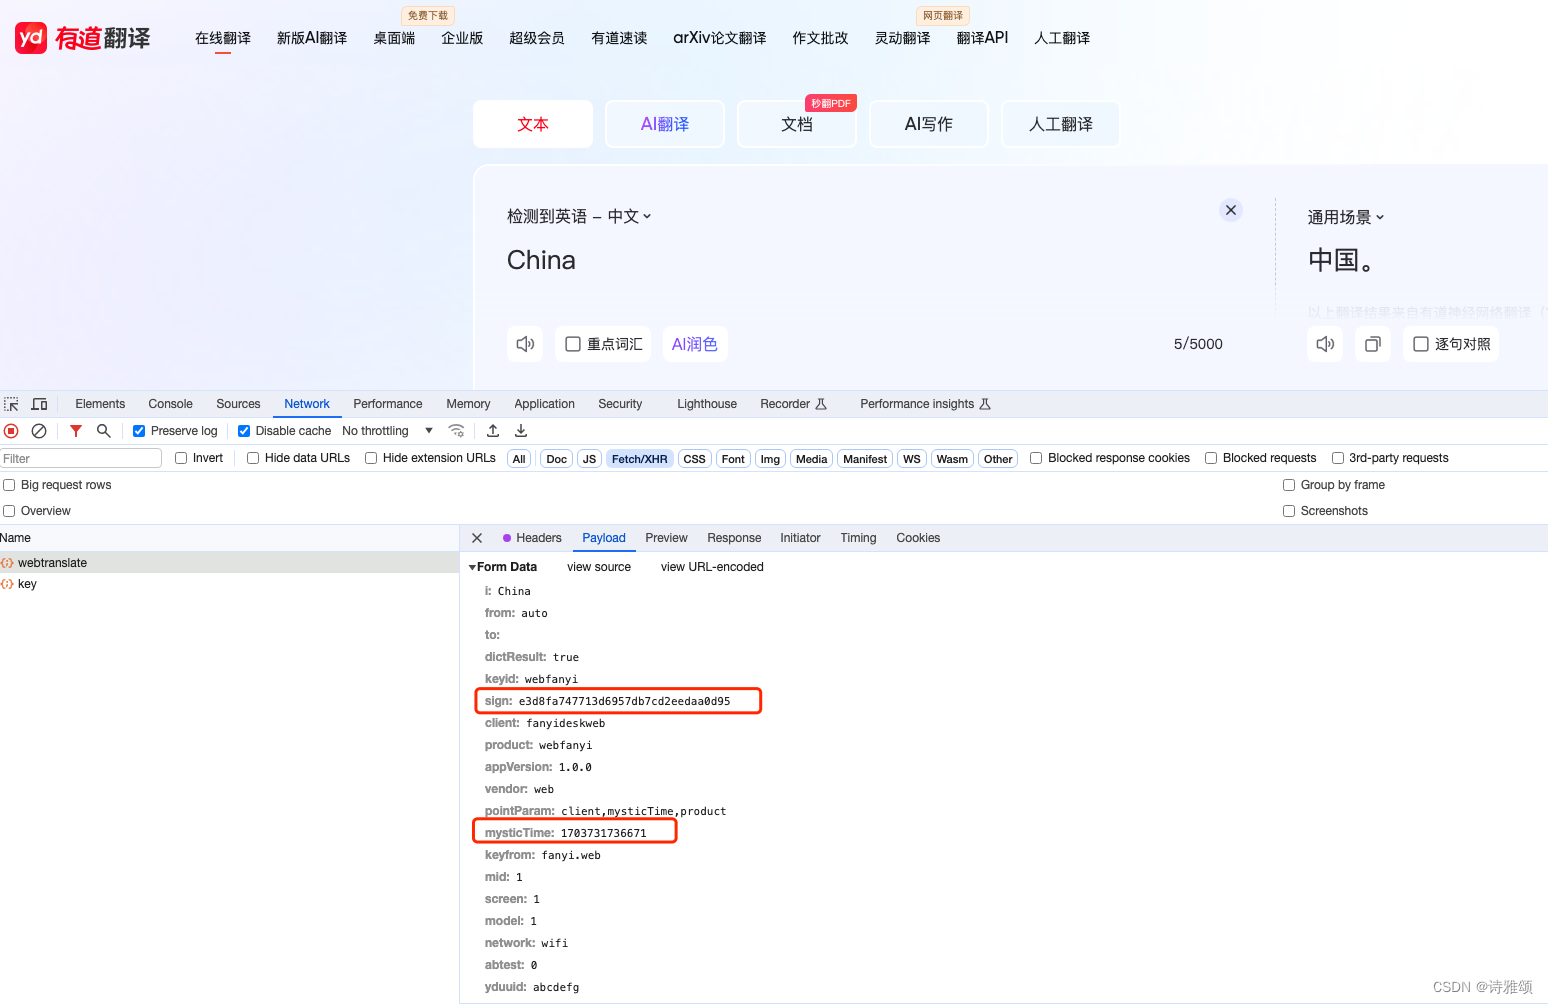Check Blocked response cookies
The height and width of the screenshot is (1004, 1548).
[1036, 458]
